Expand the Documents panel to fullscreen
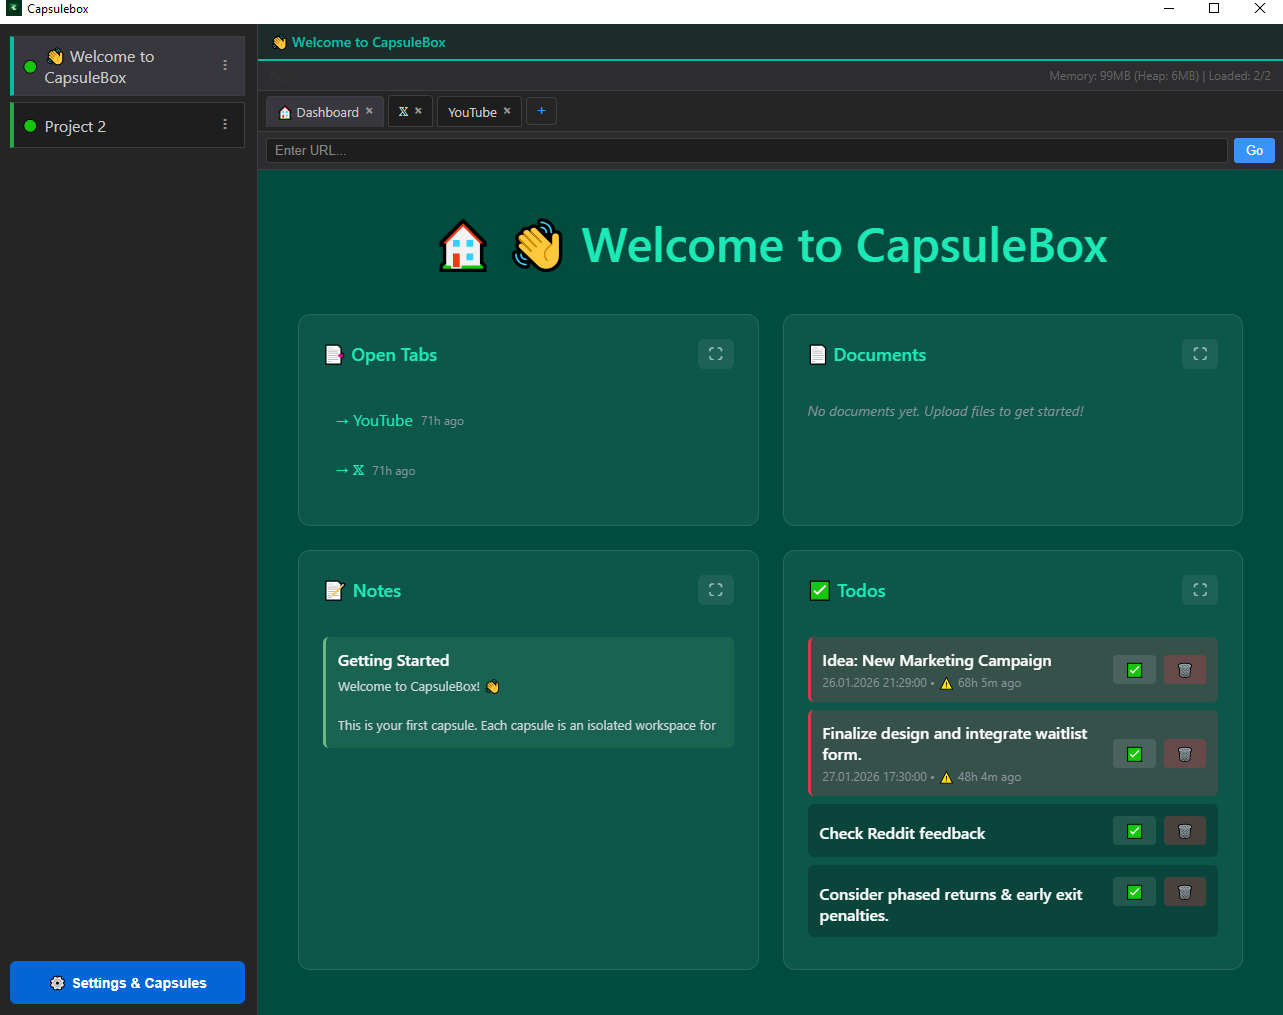This screenshot has height=1015, width=1283. click(x=1199, y=354)
